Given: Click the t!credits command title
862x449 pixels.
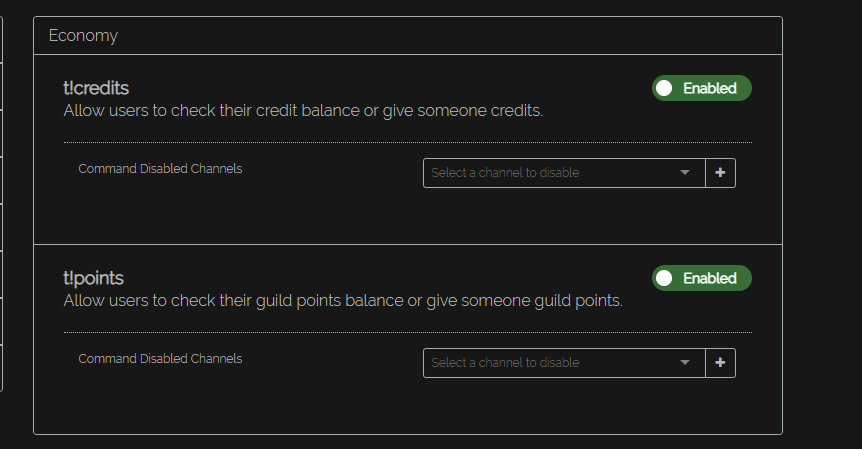Looking at the screenshot, I should click(x=96, y=88).
